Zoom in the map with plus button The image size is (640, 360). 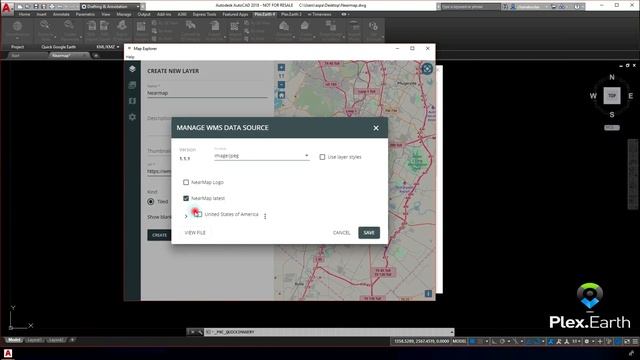click(x=281, y=67)
